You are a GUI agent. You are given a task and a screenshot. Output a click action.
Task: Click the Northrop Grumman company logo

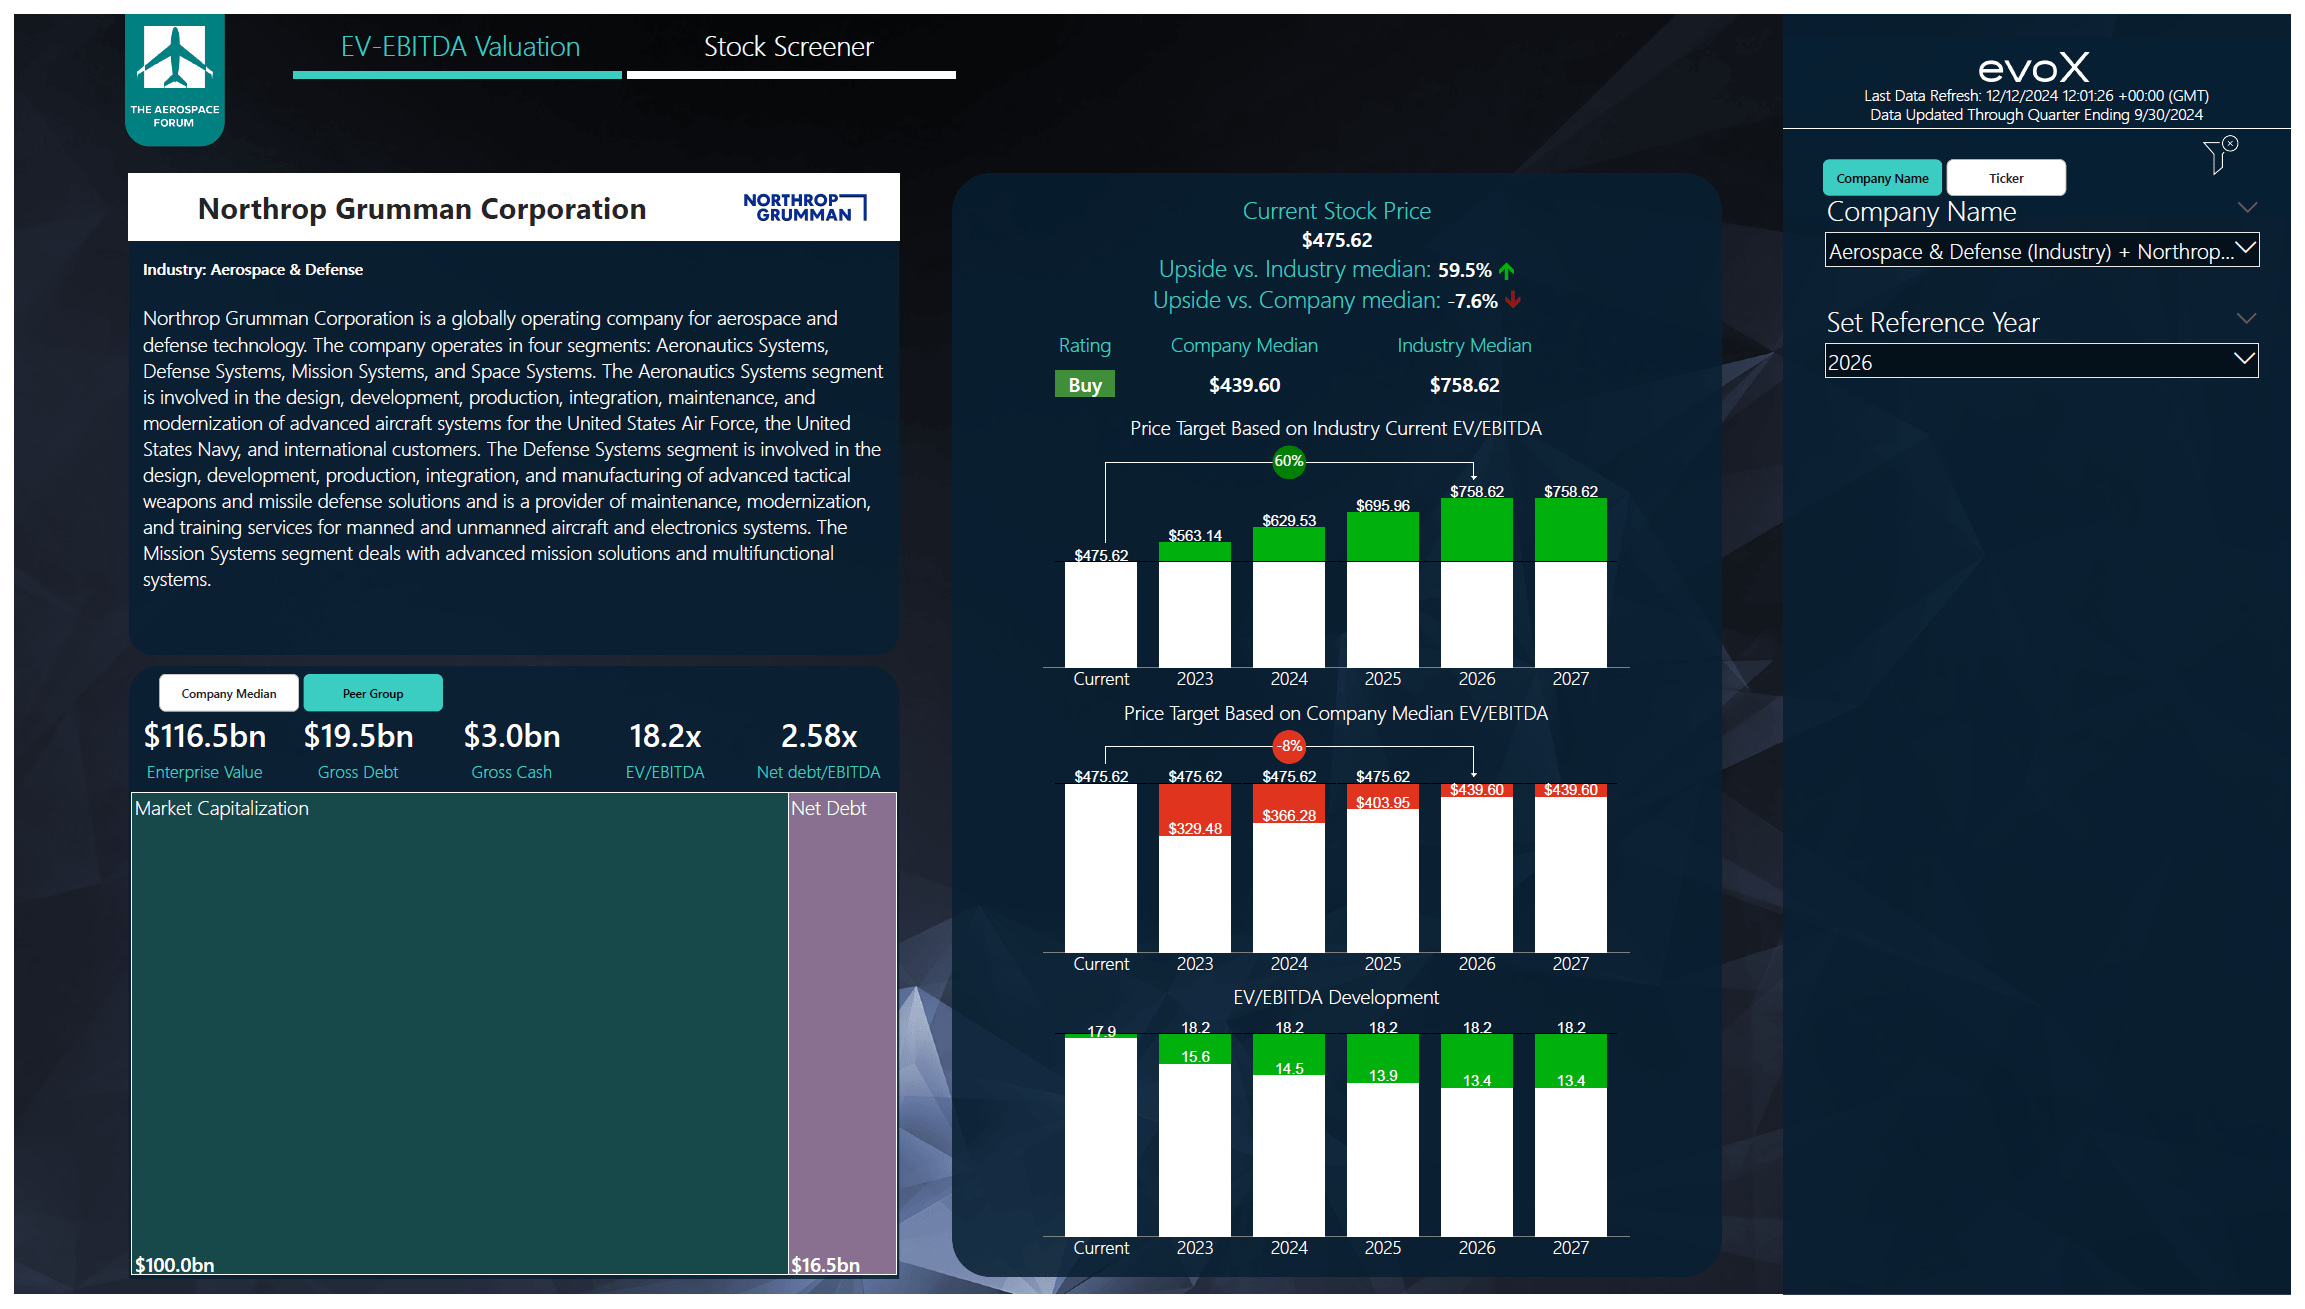pos(805,207)
